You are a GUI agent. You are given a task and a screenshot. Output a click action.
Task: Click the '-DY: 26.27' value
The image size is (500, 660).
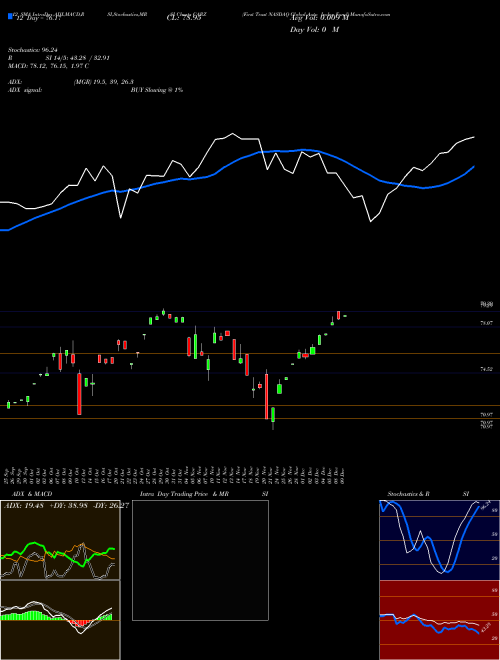click(110, 506)
